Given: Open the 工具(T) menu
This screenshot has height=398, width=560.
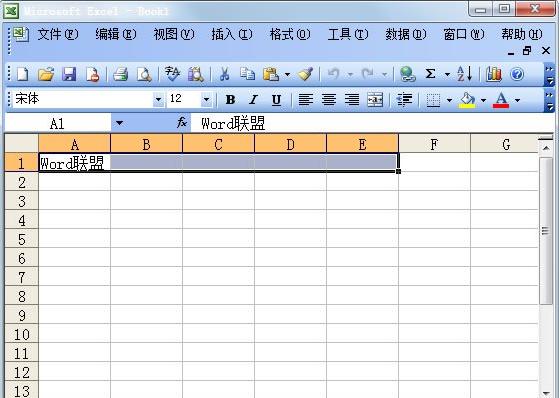Looking at the screenshot, I should 348,35.
